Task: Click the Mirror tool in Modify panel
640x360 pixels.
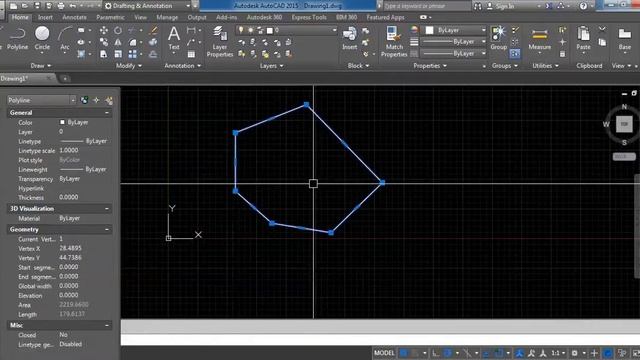Action: pyautogui.click(x=118, y=42)
